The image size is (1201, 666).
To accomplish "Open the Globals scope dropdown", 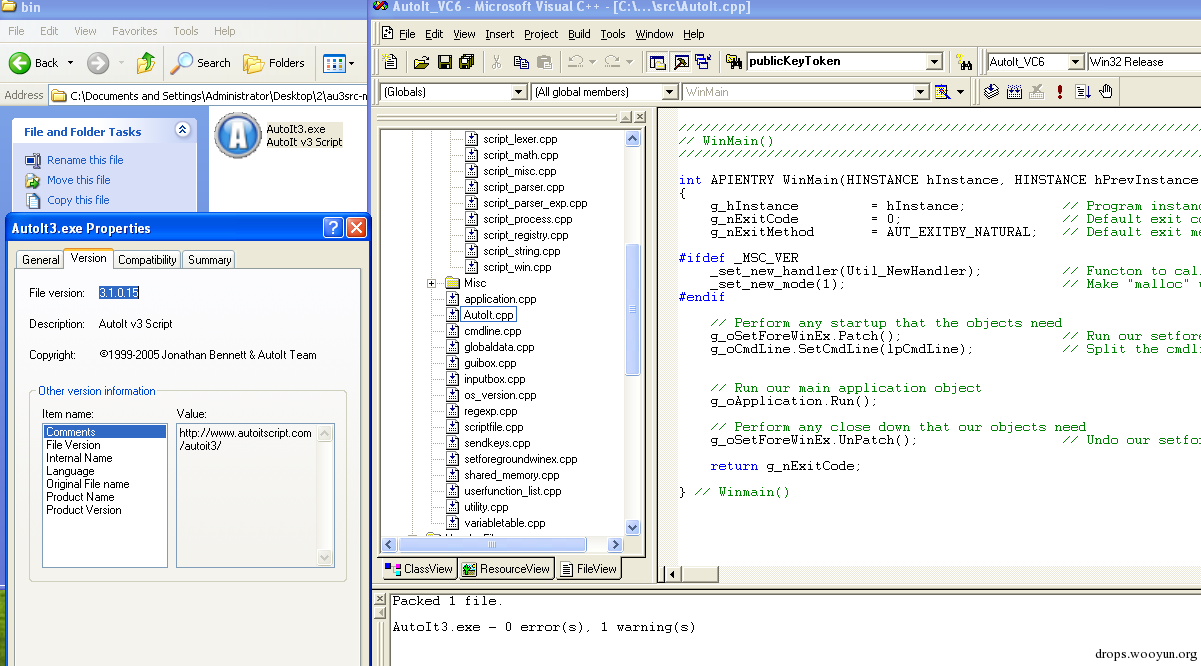I will (x=519, y=91).
